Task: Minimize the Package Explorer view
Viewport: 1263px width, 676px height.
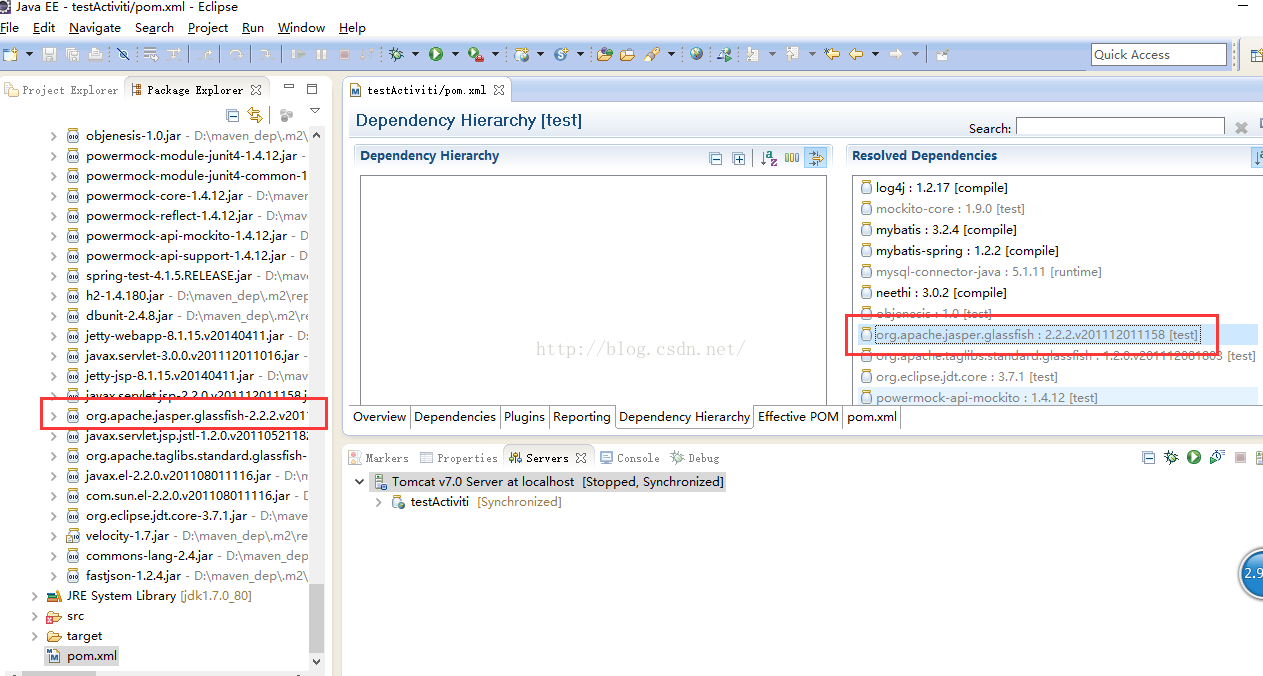Action: (288, 89)
